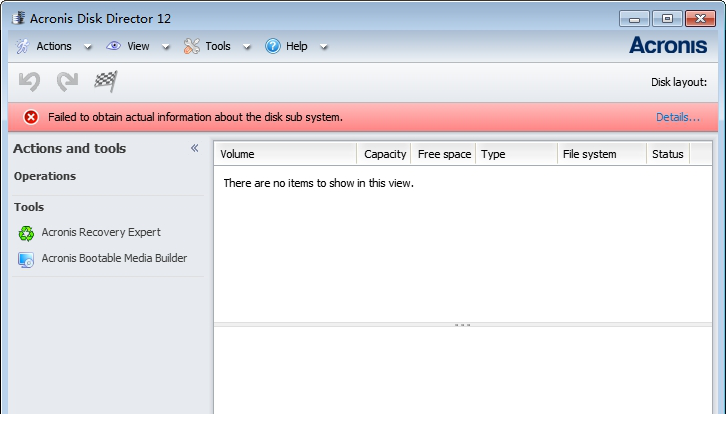This screenshot has height=430, width=726.
Task: Click the Redo arrow icon
Action: [68, 82]
